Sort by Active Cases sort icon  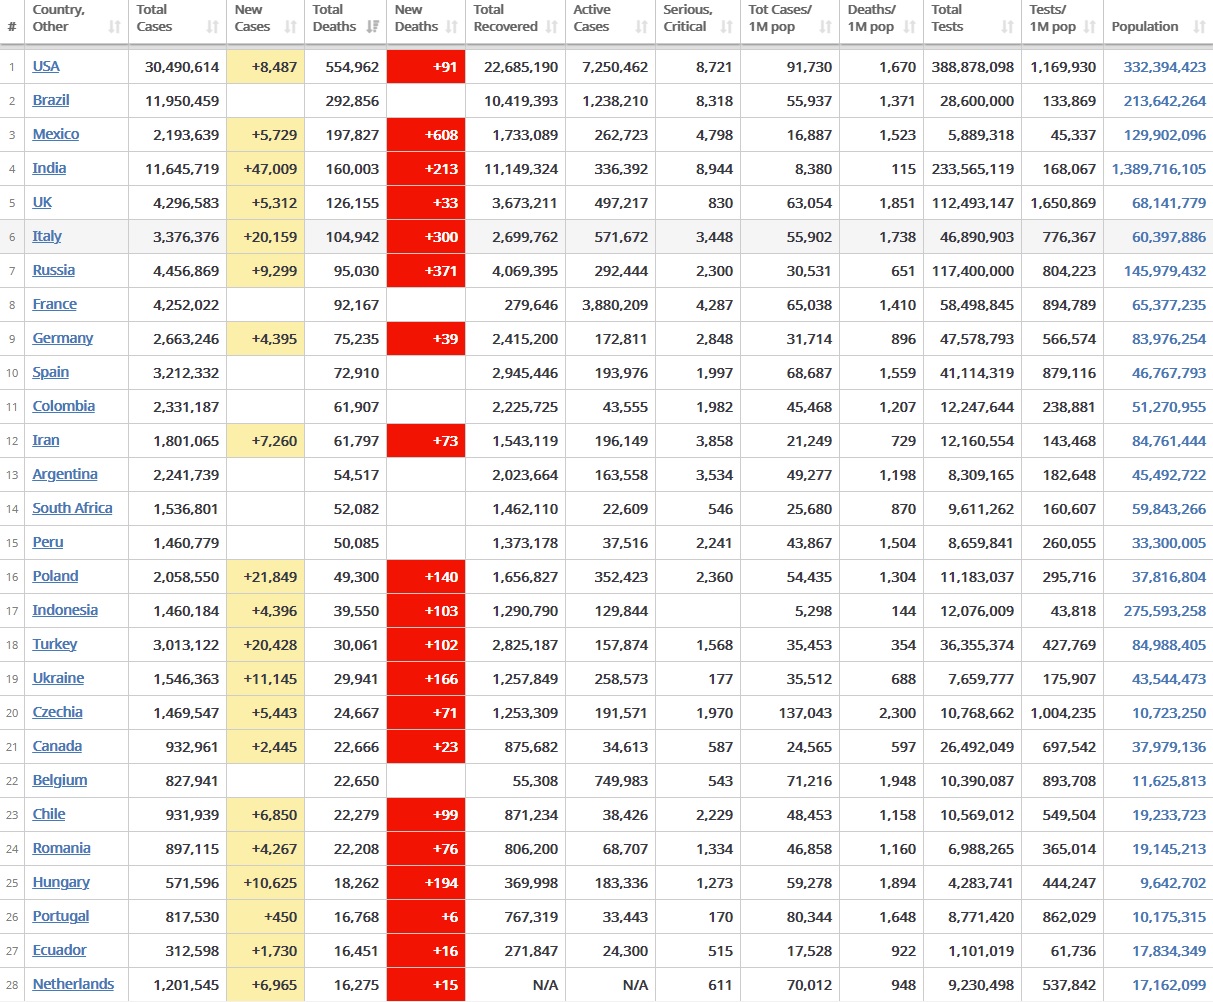point(641,27)
